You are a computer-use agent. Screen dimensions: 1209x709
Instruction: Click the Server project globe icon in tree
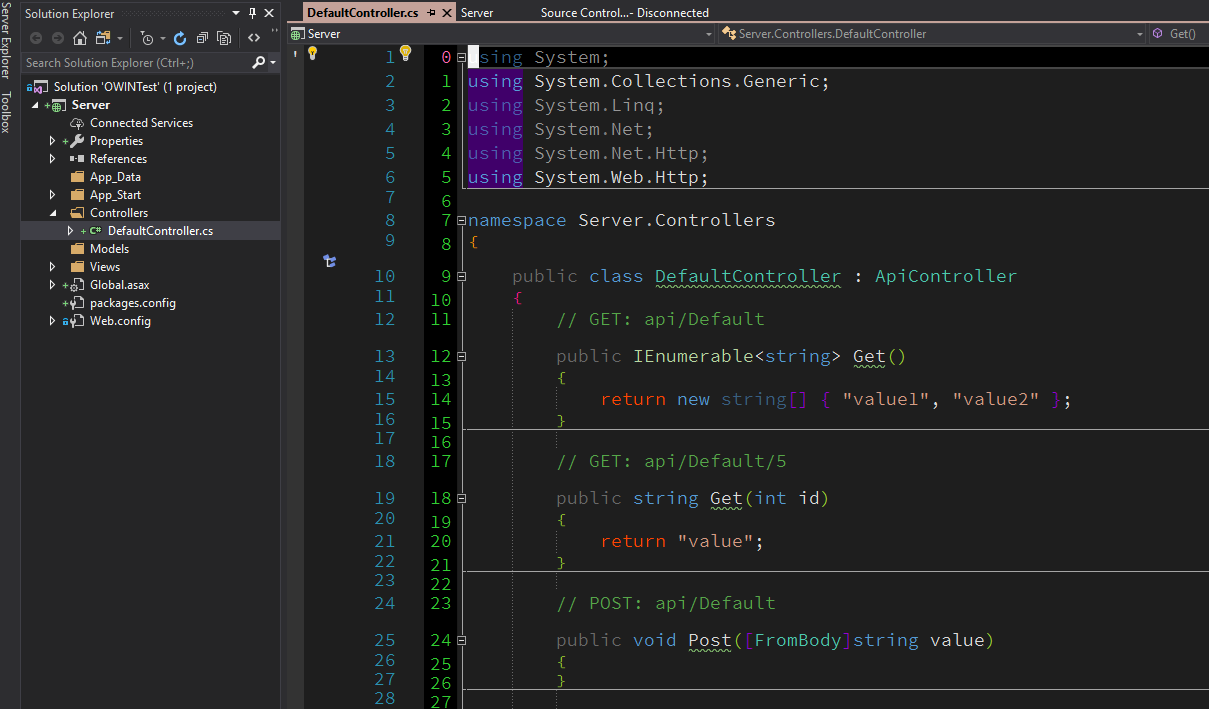[58, 105]
